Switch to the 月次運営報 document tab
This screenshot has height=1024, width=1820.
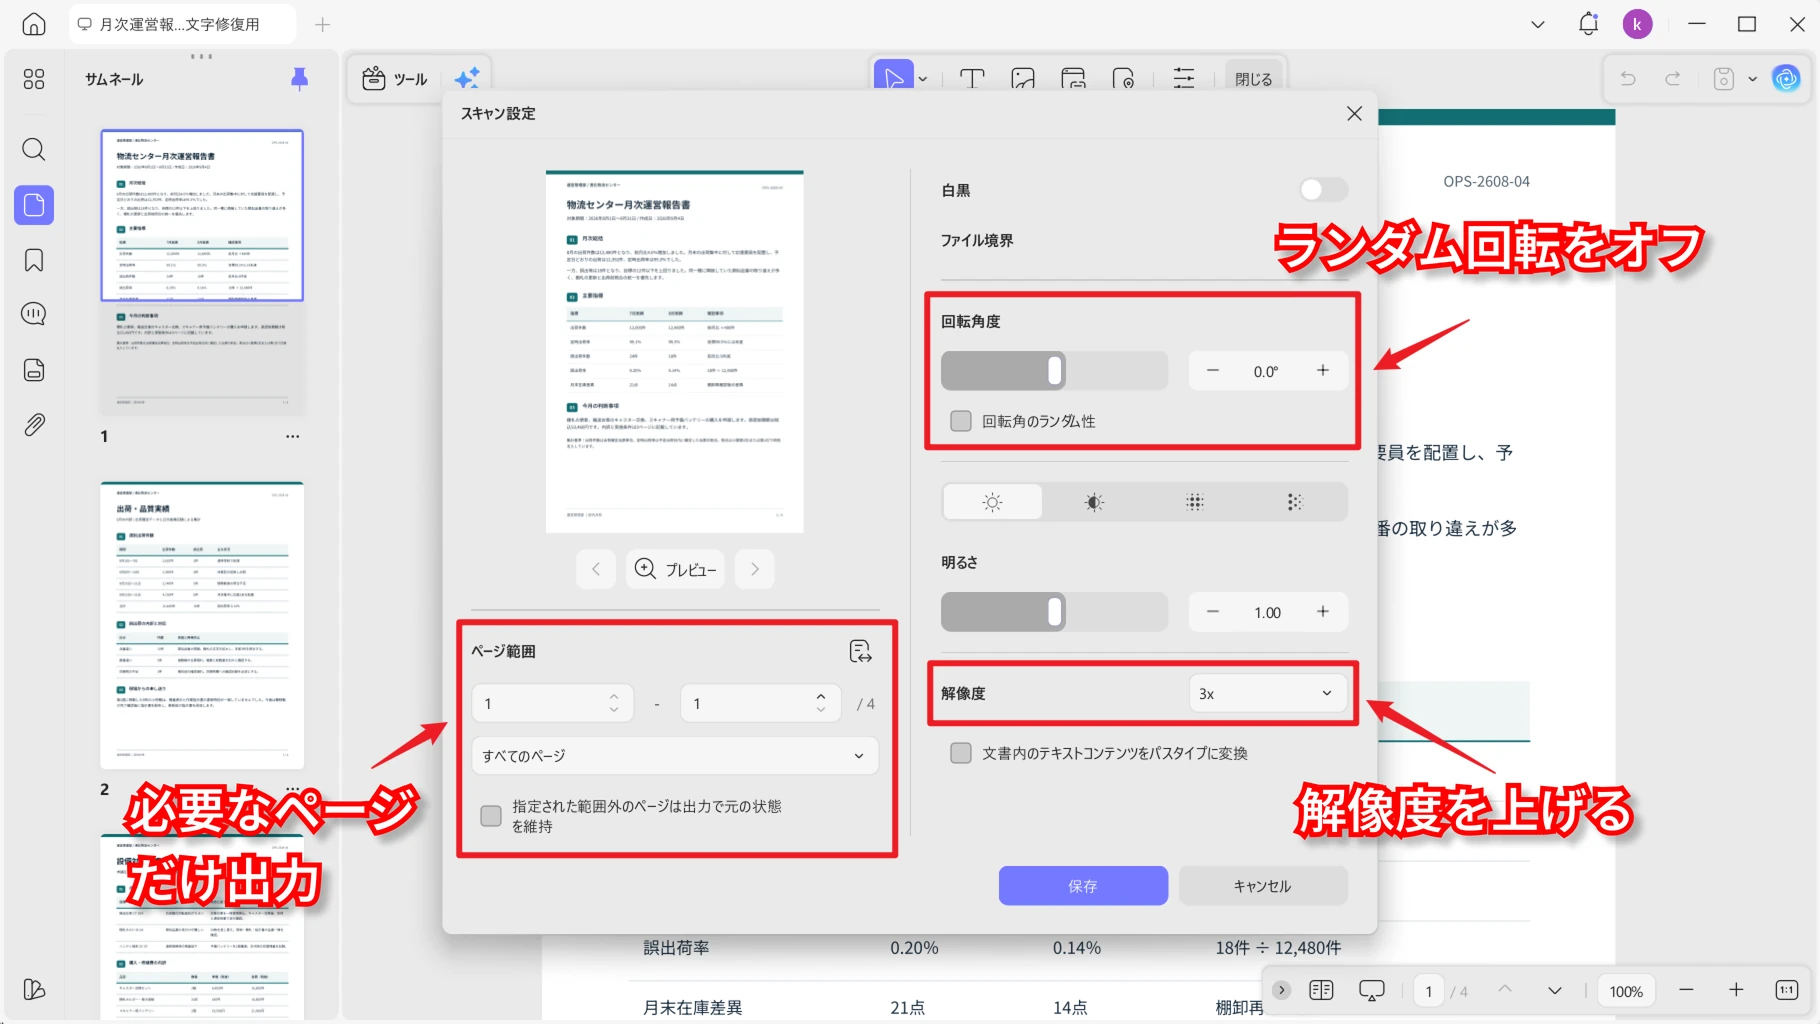pyautogui.click(x=182, y=24)
